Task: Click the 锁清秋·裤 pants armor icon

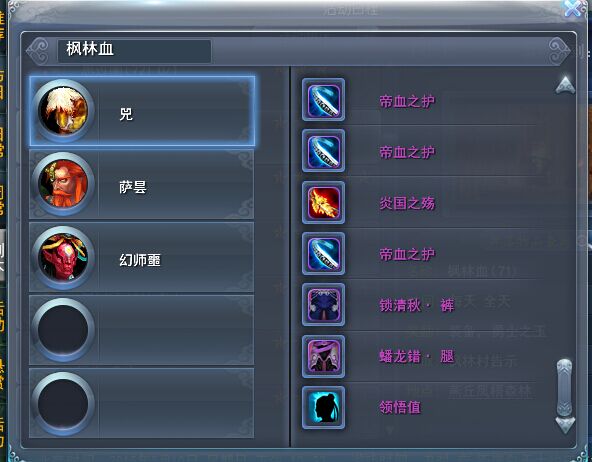Action: click(x=323, y=304)
